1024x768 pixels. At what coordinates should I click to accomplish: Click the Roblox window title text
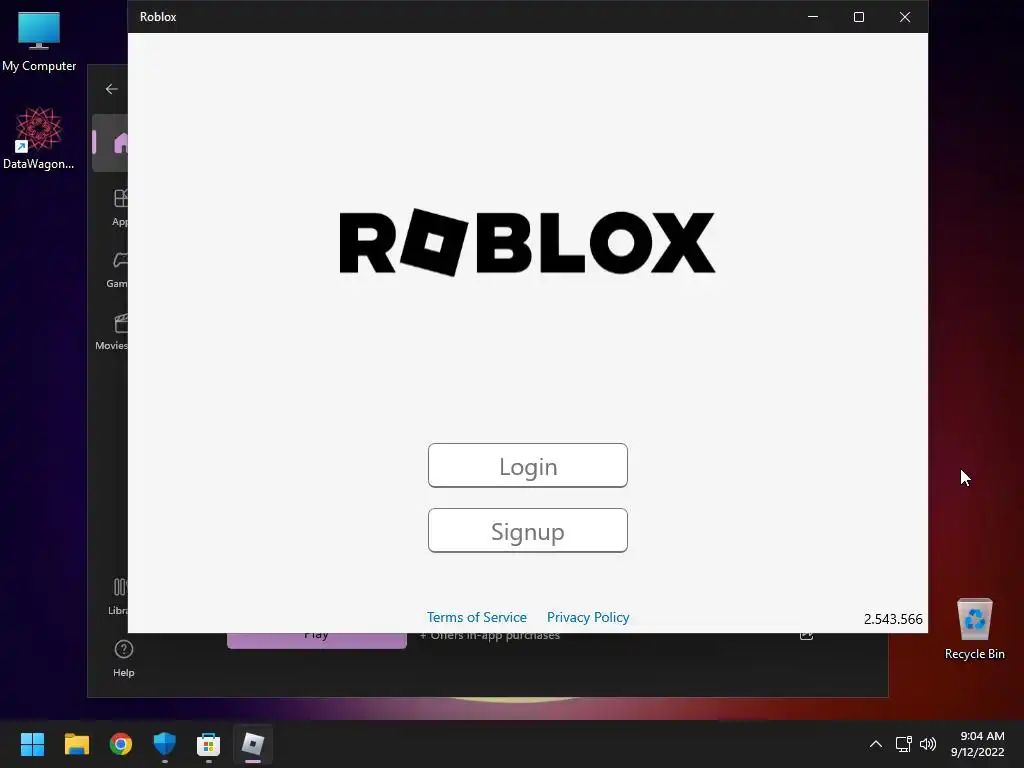158,17
